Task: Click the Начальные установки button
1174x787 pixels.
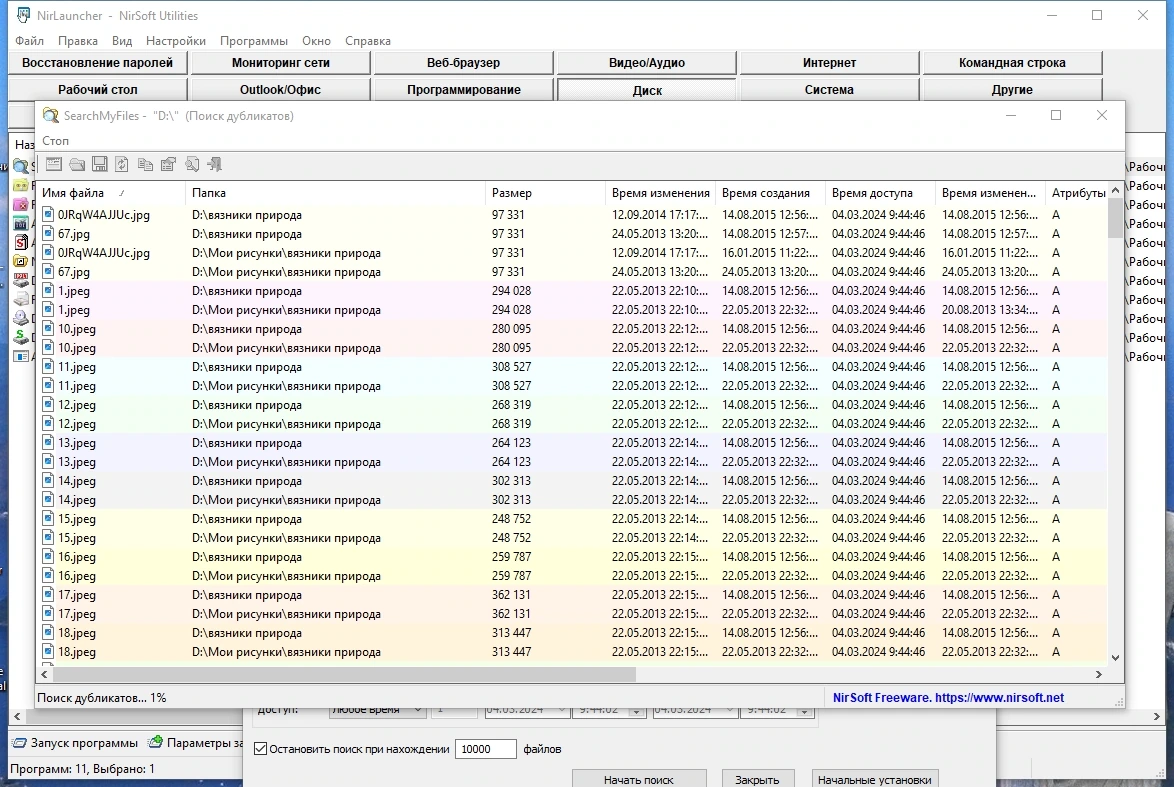Action: pos(875,779)
